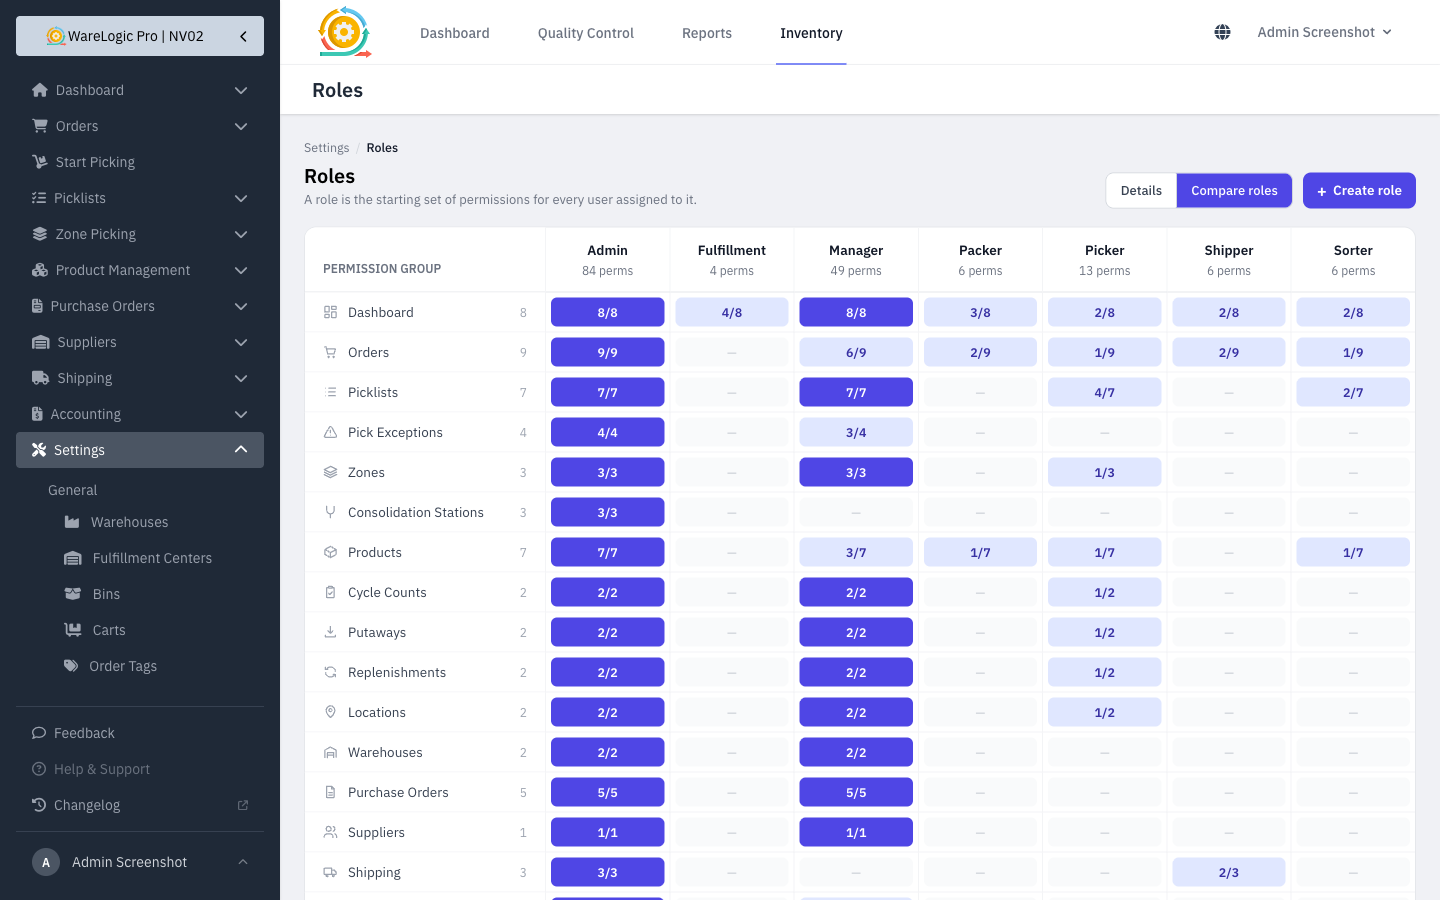Viewport: 1440px width, 900px height.
Task: Open the Dashboard top navigation tab
Action: 455,33
